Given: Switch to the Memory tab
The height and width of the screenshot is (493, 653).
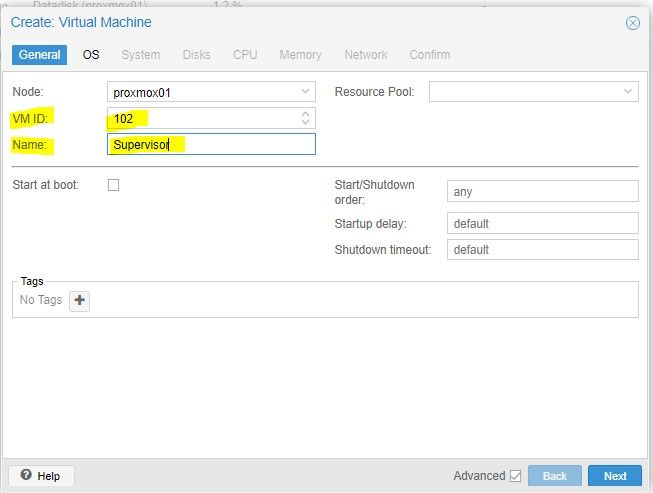Looking at the screenshot, I should pos(300,55).
